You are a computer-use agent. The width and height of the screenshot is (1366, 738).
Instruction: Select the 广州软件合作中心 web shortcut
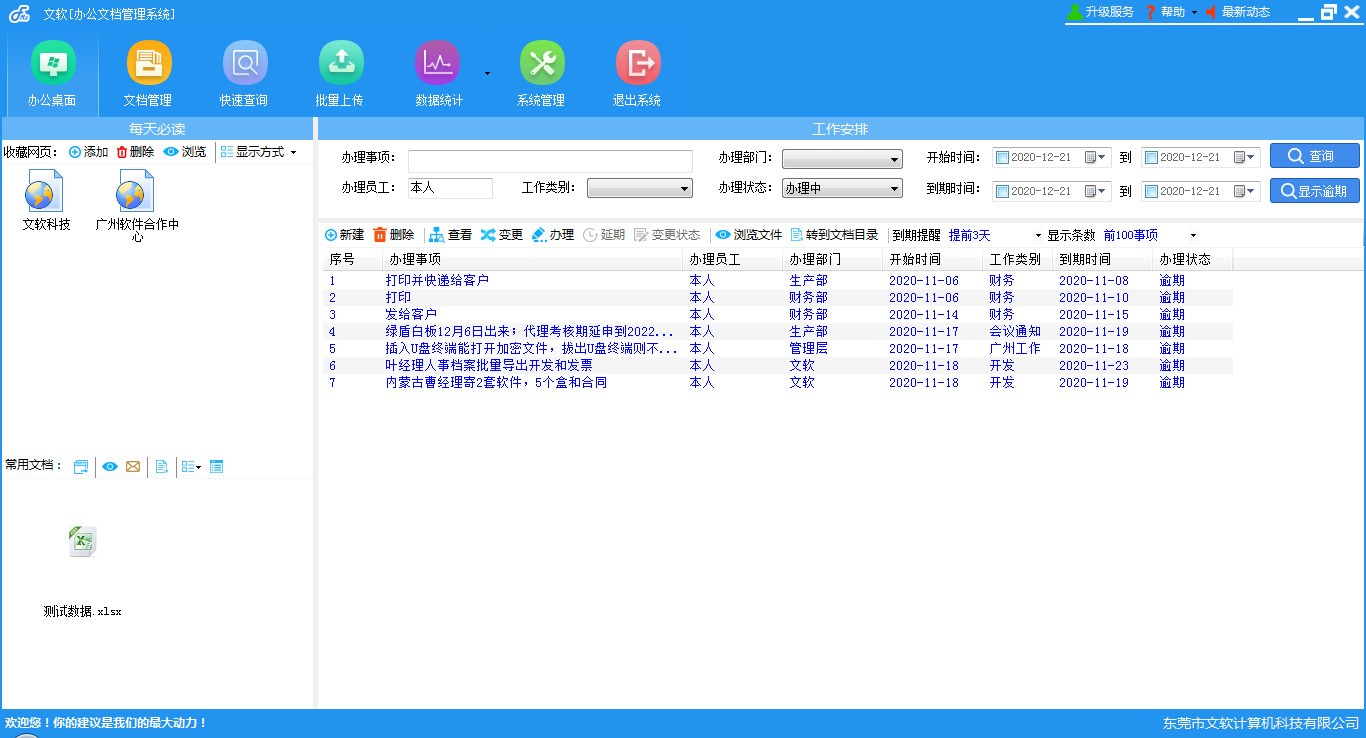pos(137,206)
